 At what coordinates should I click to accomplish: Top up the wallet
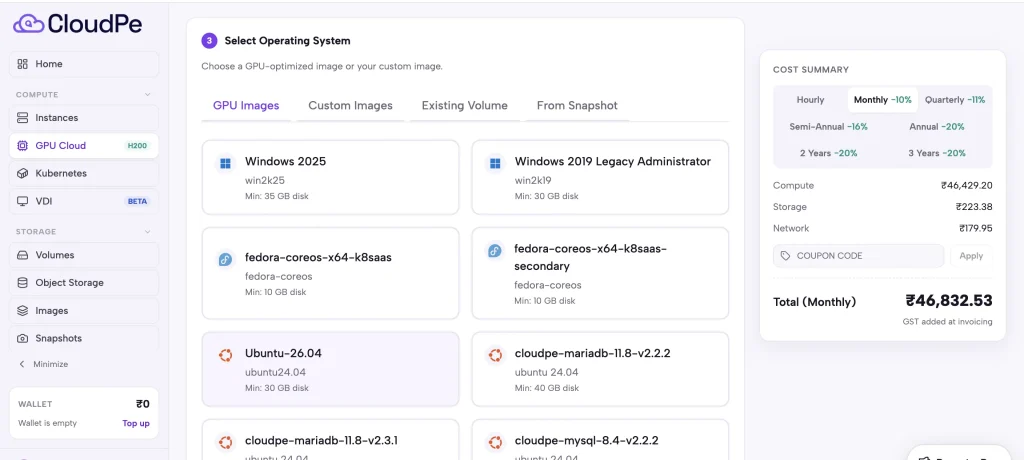pyautogui.click(x=136, y=423)
